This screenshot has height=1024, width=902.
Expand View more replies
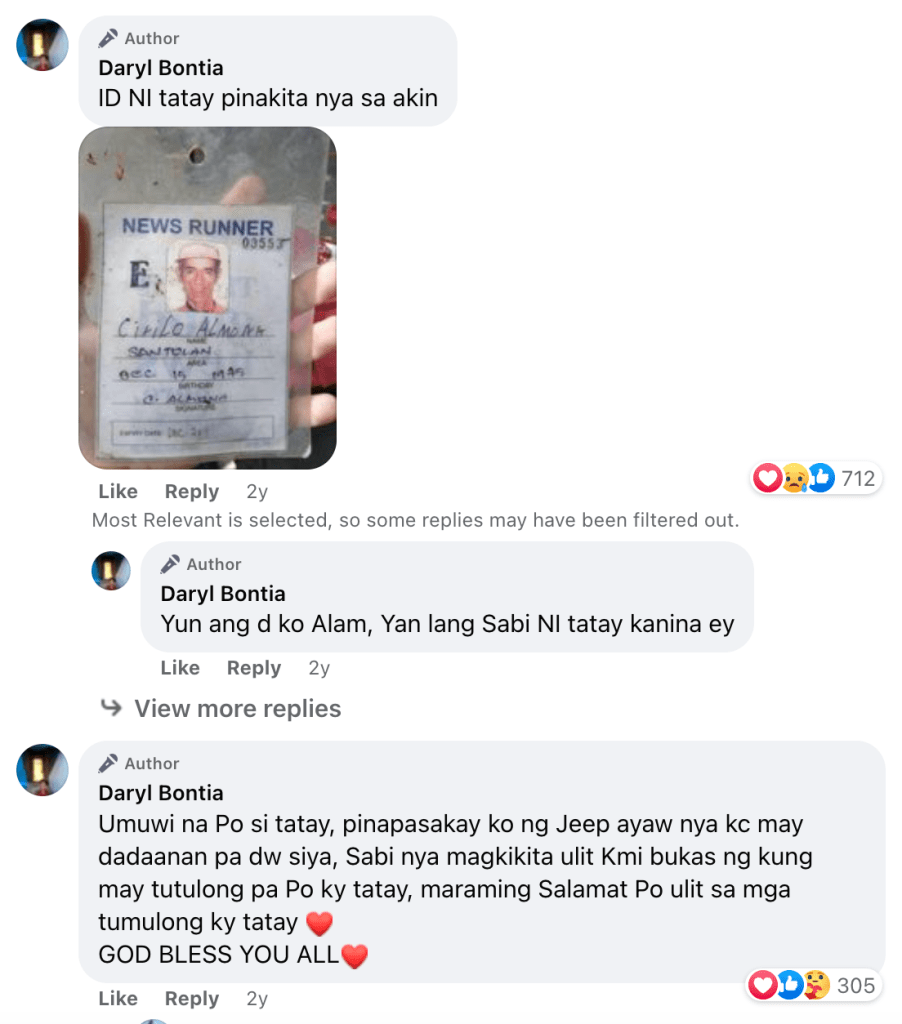[238, 709]
